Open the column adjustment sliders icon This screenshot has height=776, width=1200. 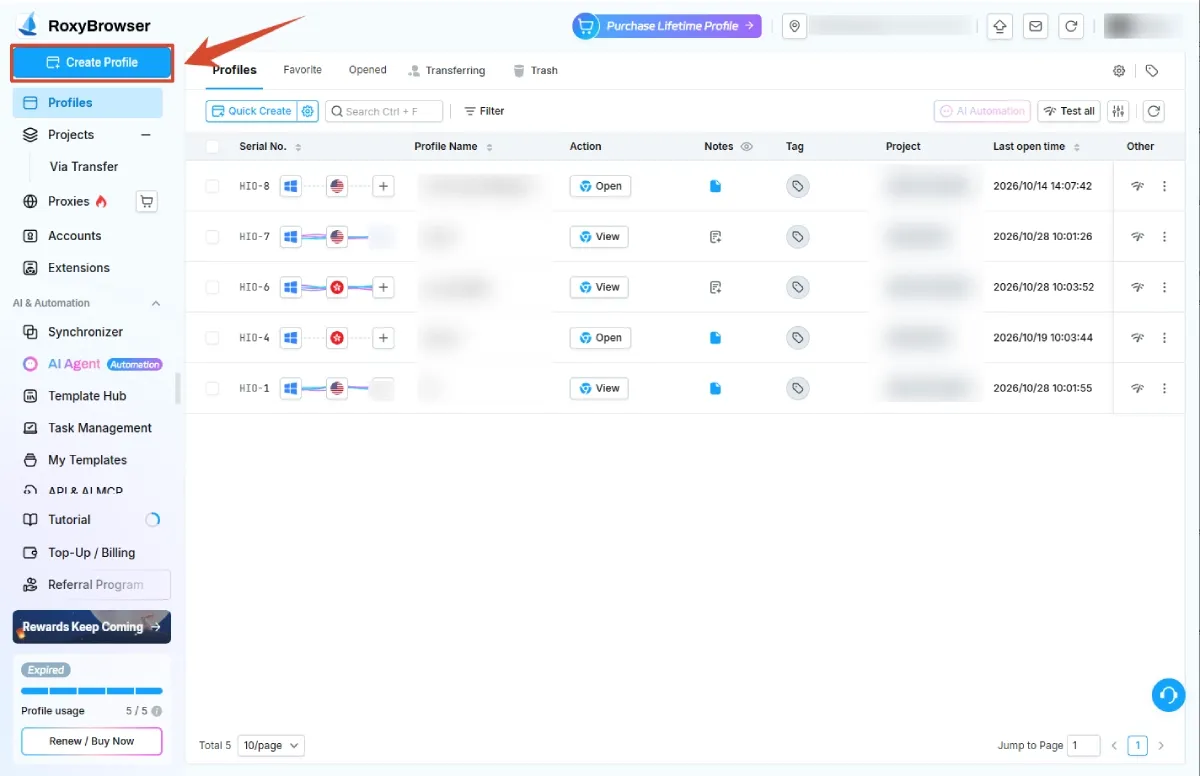tap(1119, 111)
